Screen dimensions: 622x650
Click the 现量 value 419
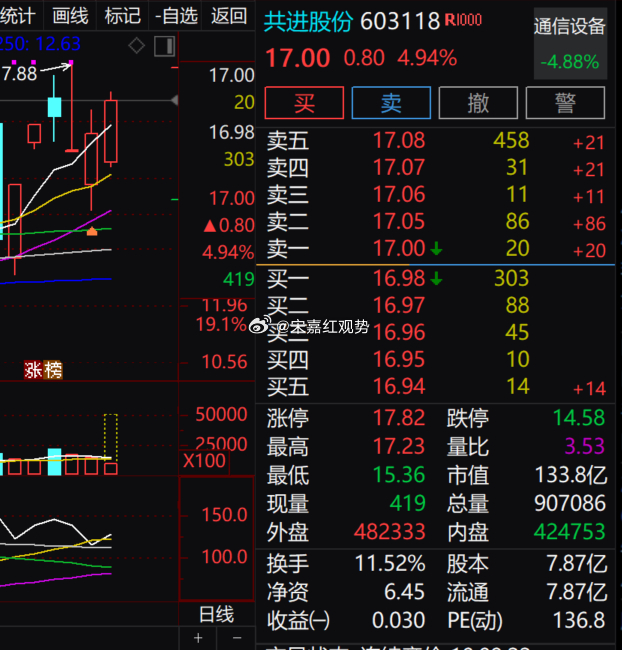[x=408, y=503]
